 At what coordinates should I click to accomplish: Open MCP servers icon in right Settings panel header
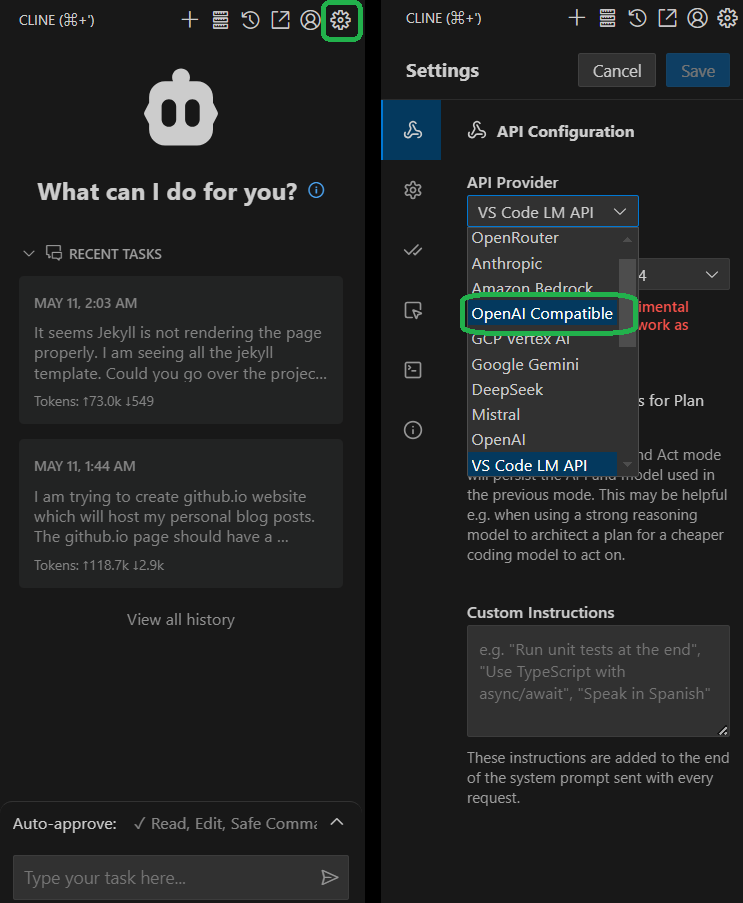607,18
